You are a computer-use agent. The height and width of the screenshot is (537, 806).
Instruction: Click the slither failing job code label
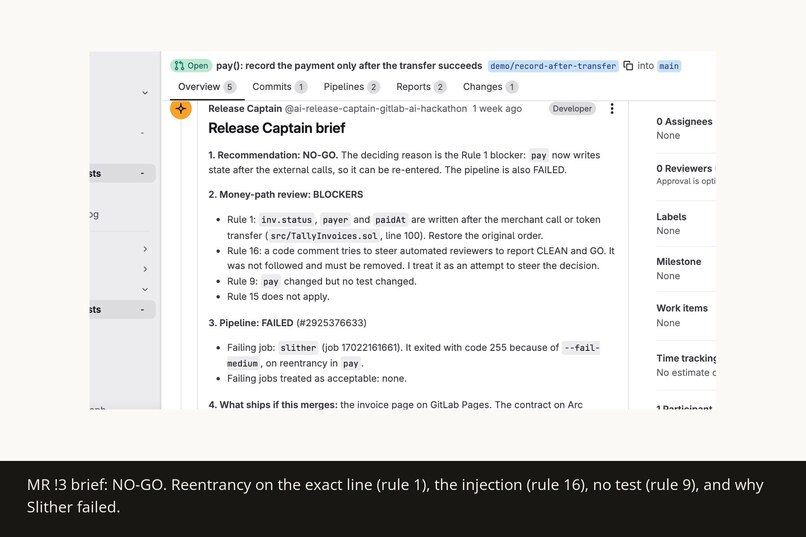pyautogui.click(x=298, y=348)
